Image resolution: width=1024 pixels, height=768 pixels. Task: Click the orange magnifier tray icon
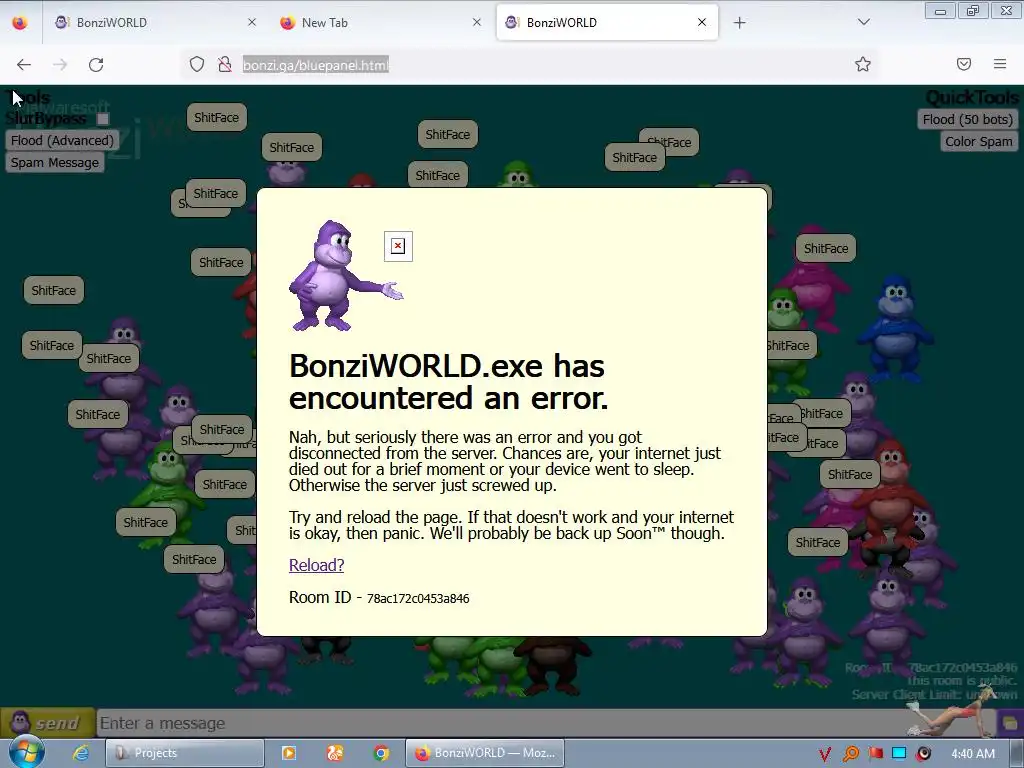(850, 754)
